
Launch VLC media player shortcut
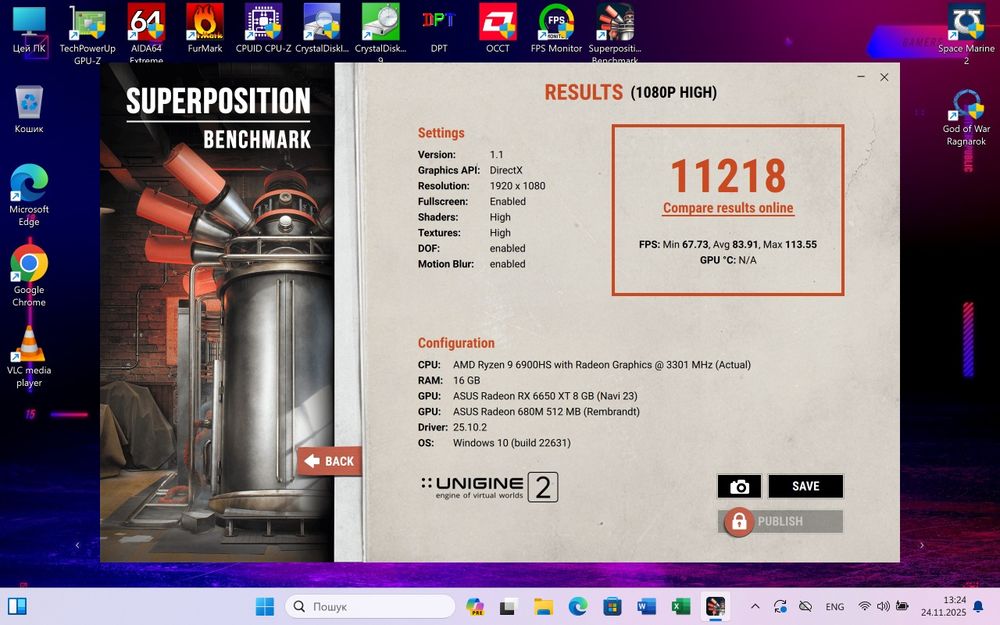tap(29, 357)
